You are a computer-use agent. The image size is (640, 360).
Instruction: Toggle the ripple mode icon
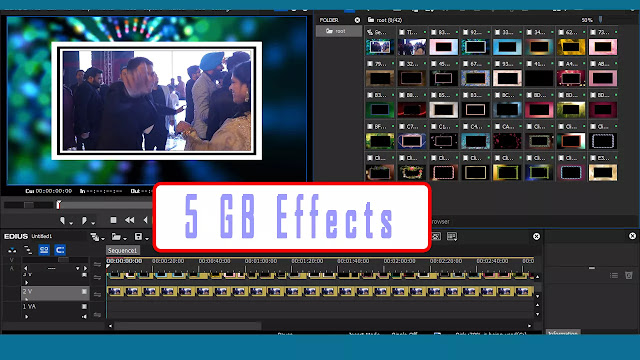point(28,250)
